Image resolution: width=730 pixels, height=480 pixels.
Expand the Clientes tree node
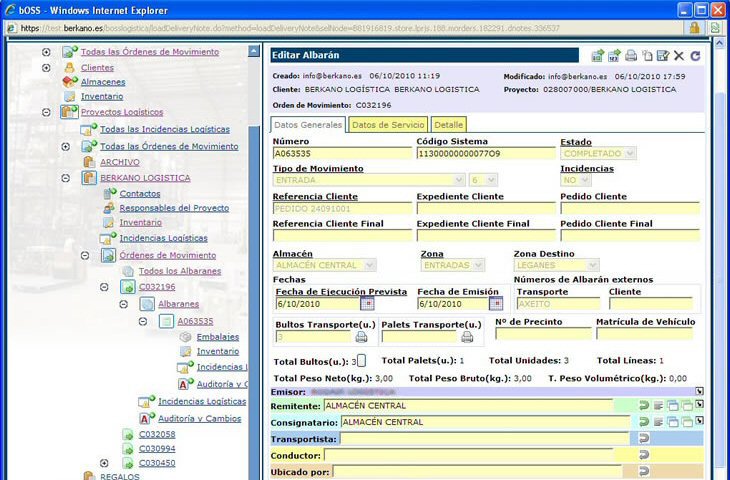(x=46, y=66)
